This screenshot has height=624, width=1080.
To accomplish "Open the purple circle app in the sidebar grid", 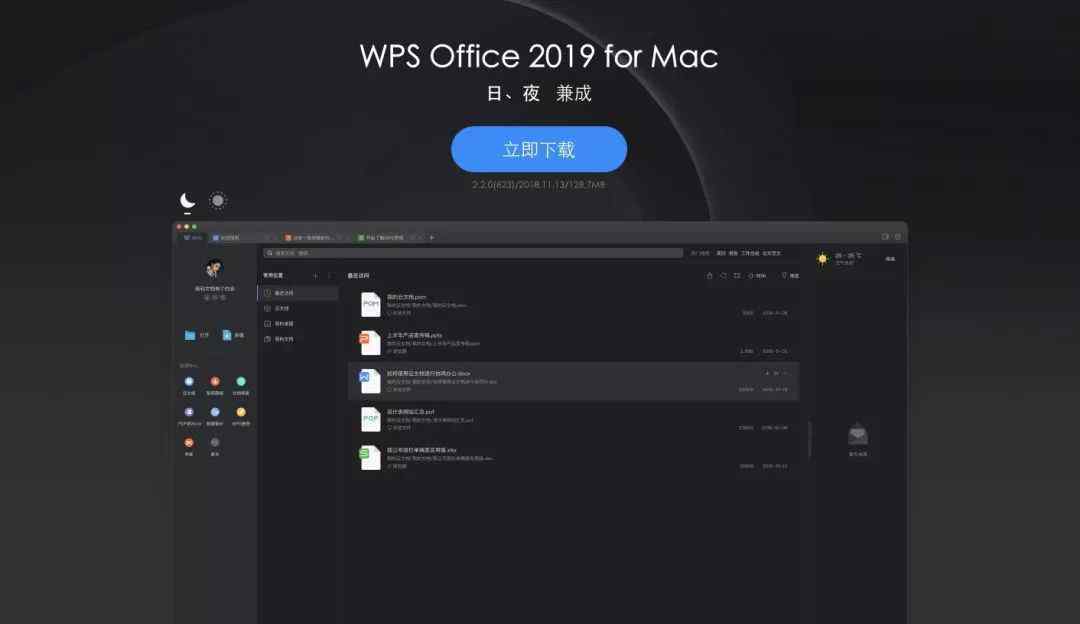I will [189, 412].
